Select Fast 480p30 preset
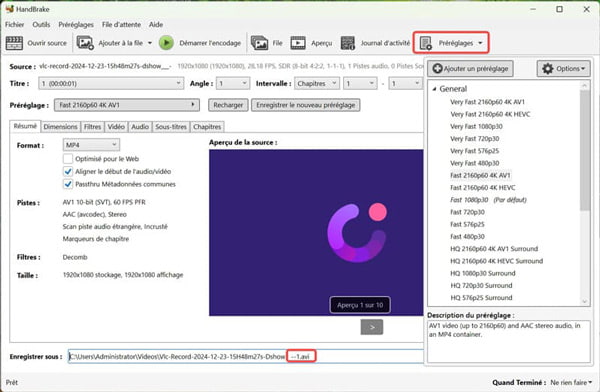This screenshot has height=392, width=600. (467, 237)
